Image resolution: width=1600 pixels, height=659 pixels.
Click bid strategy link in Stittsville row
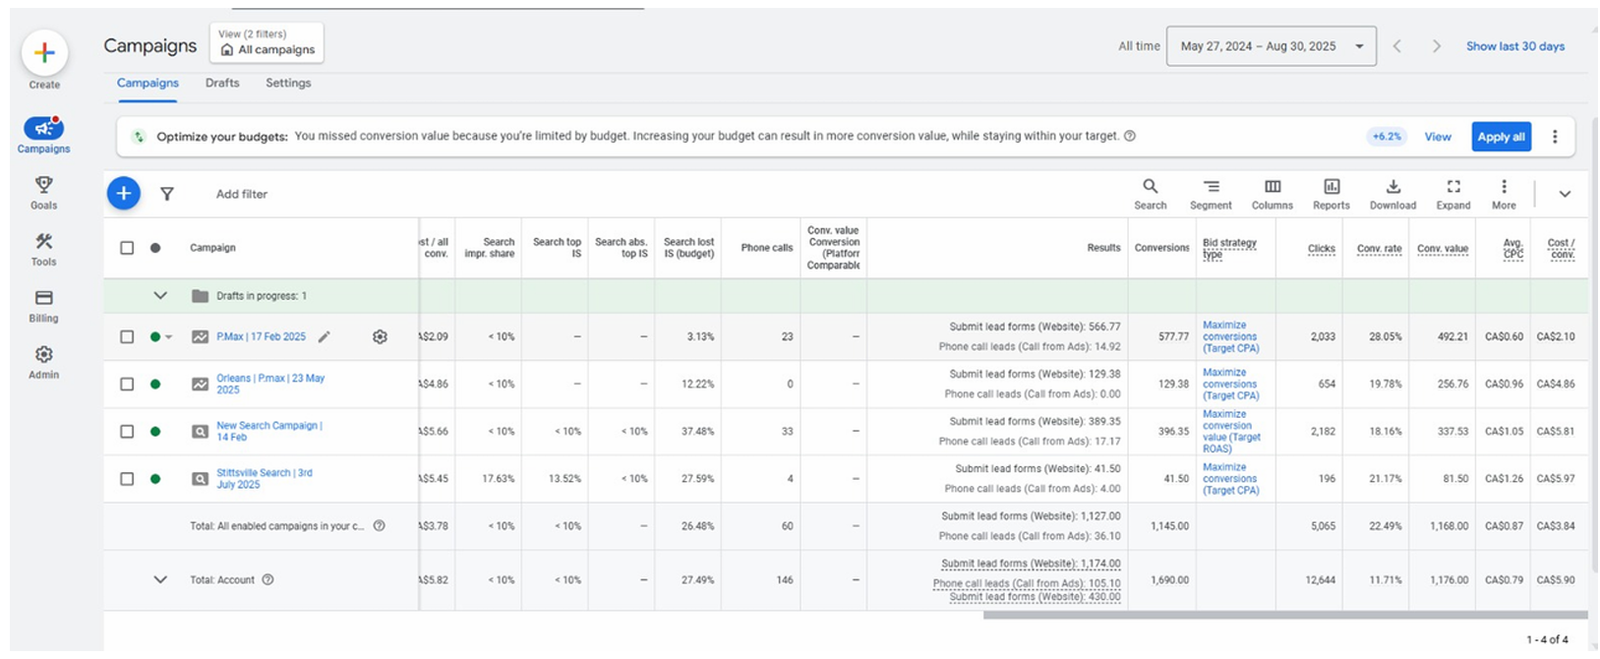click(1230, 478)
